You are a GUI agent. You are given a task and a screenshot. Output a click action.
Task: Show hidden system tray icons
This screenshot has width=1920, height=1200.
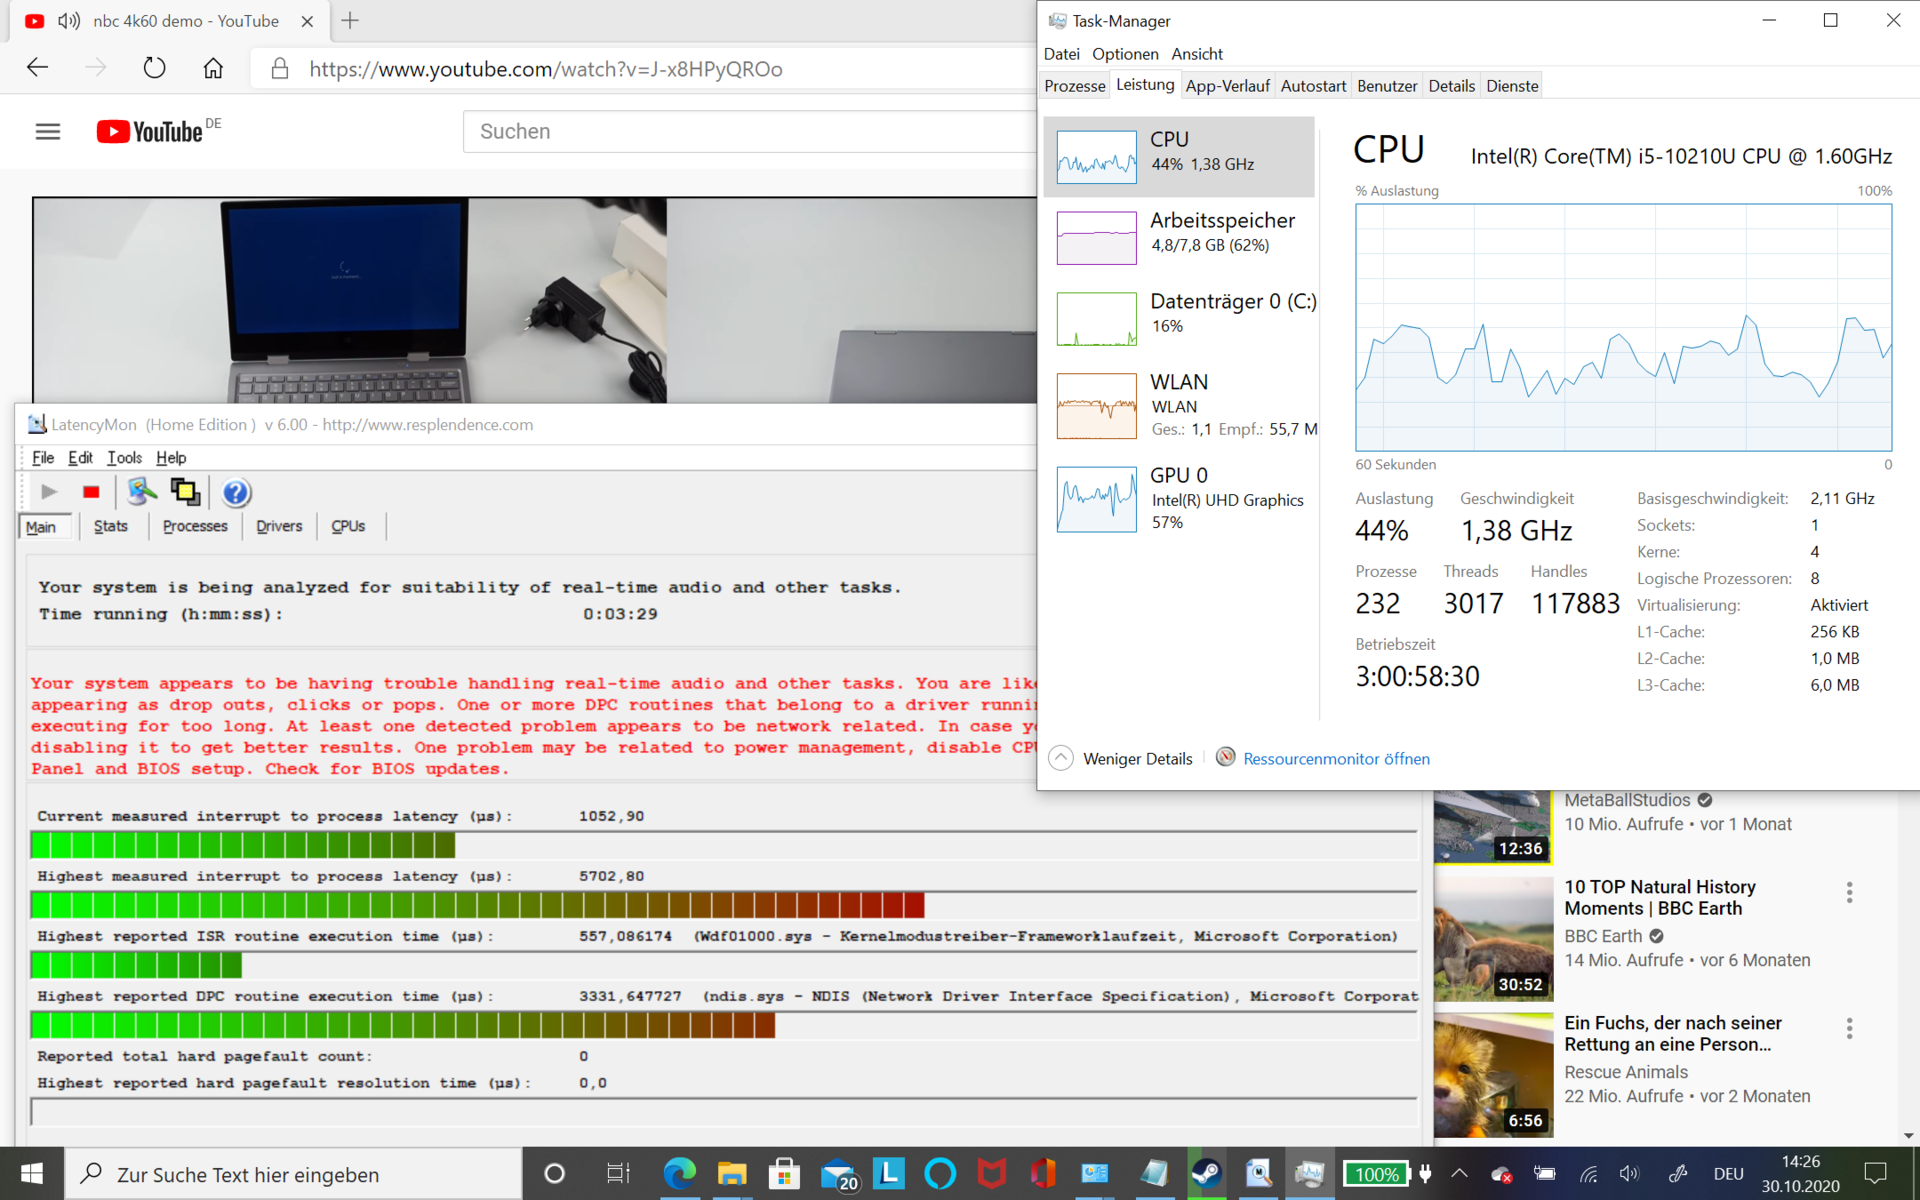pos(1459,1173)
